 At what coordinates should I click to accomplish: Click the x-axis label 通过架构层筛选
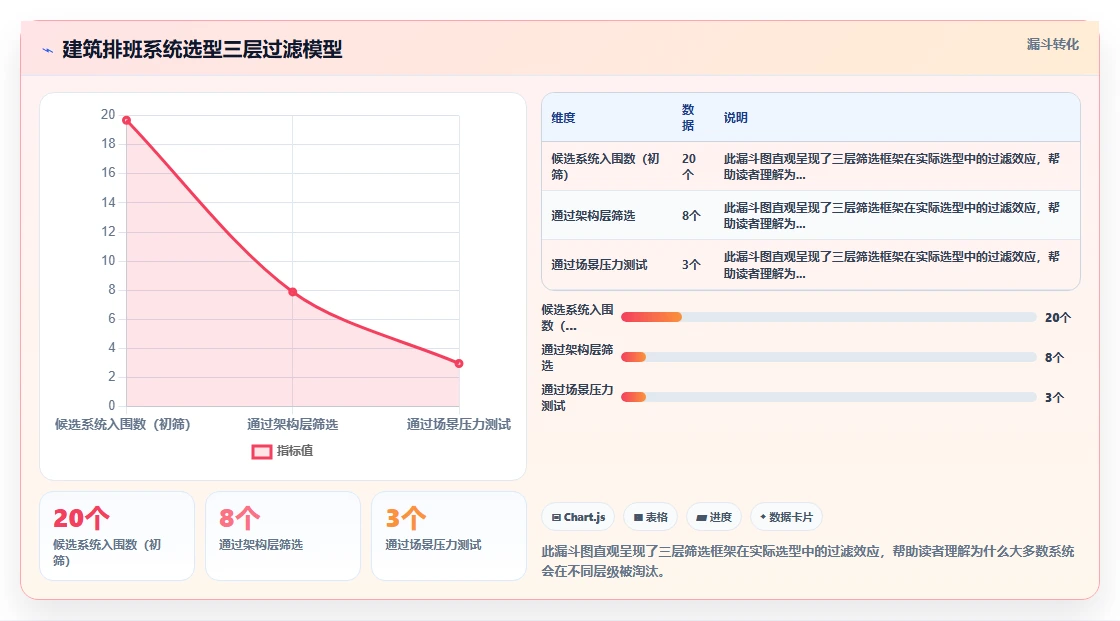pyautogui.click(x=293, y=424)
